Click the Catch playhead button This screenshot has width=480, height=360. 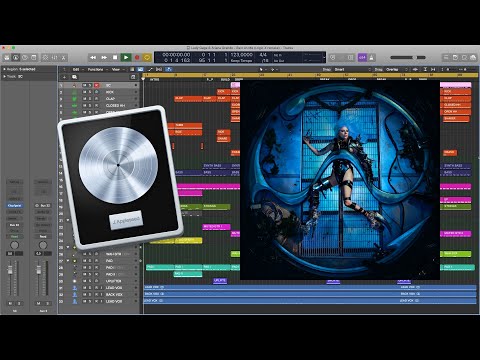tap(169, 69)
